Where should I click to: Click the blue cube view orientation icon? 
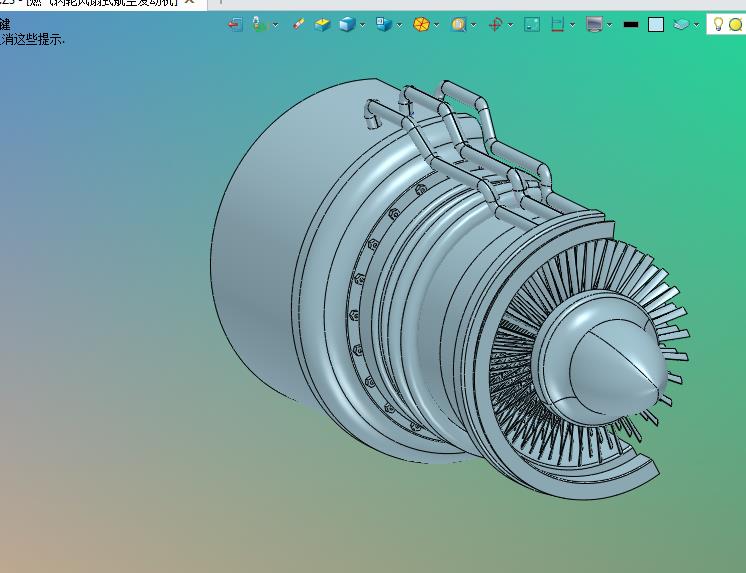click(x=347, y=24)
